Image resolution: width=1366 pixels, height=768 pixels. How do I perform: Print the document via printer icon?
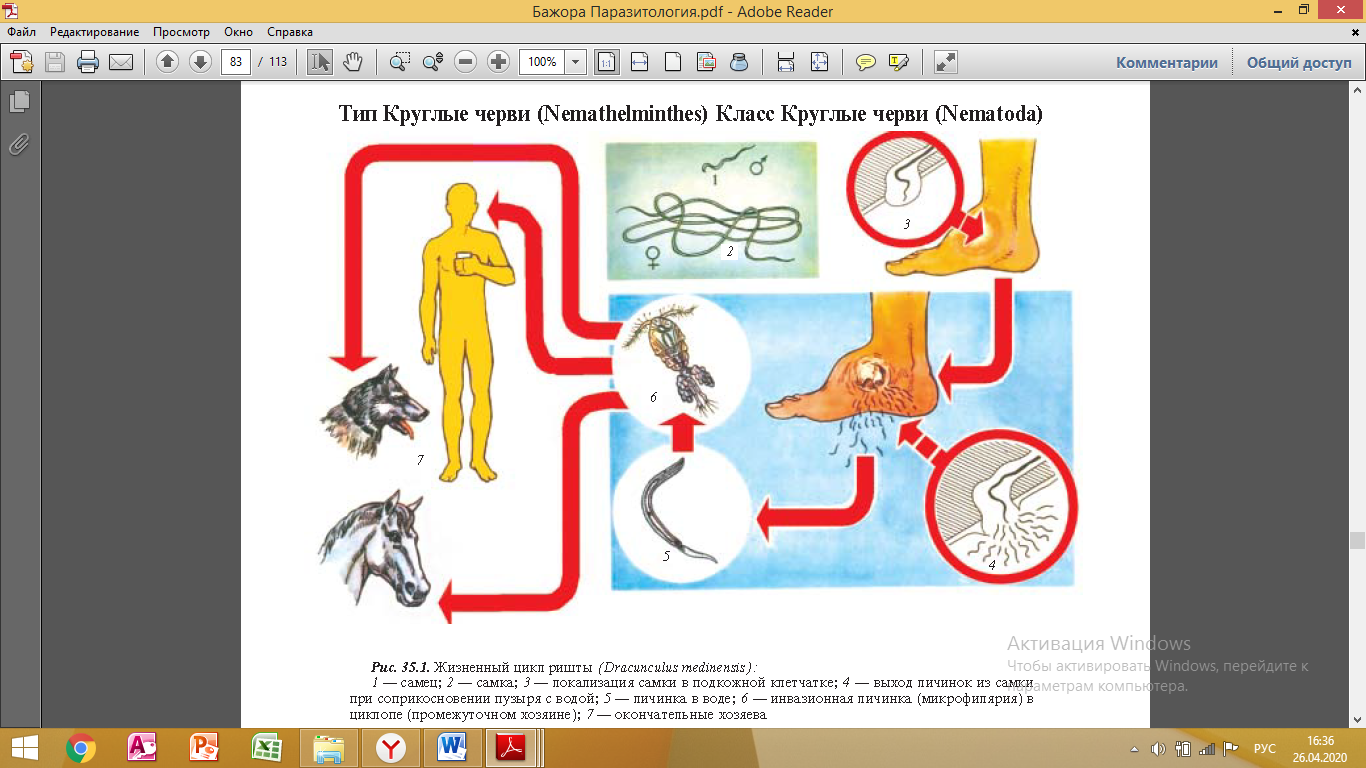pyautogui.click(x=88, y=62)
